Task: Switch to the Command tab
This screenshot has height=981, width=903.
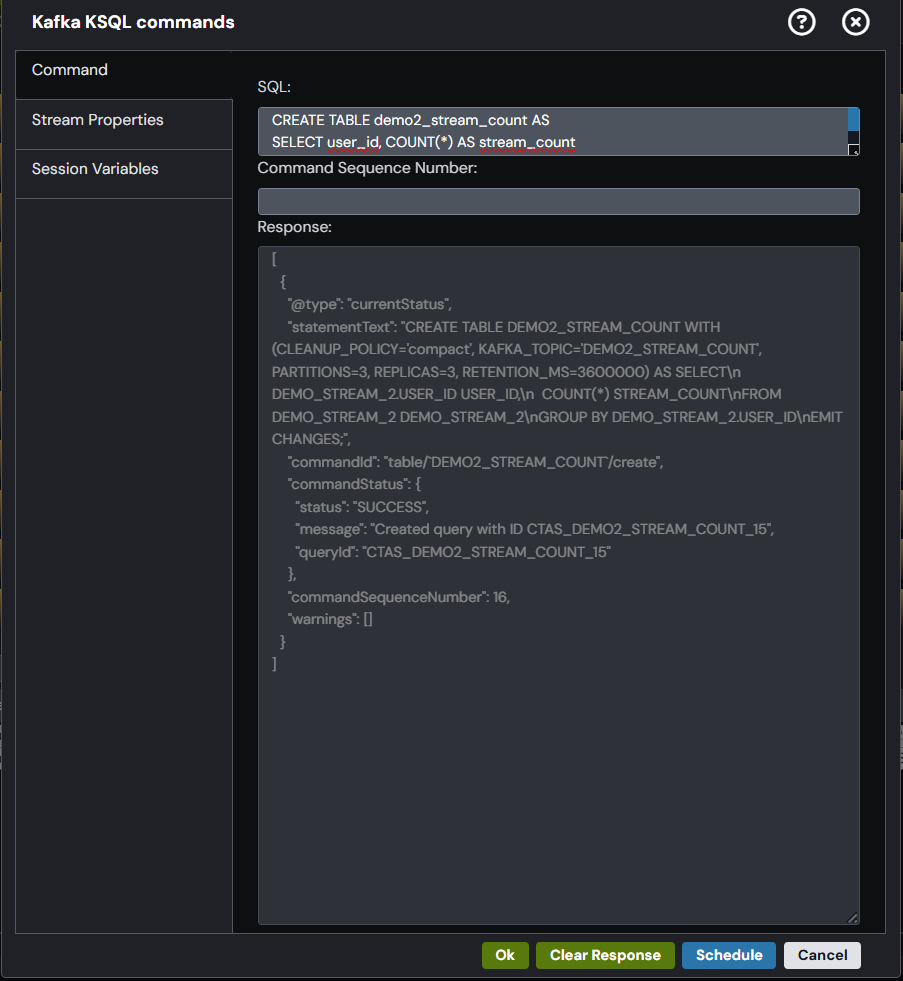Action: (x=124, y=74)
